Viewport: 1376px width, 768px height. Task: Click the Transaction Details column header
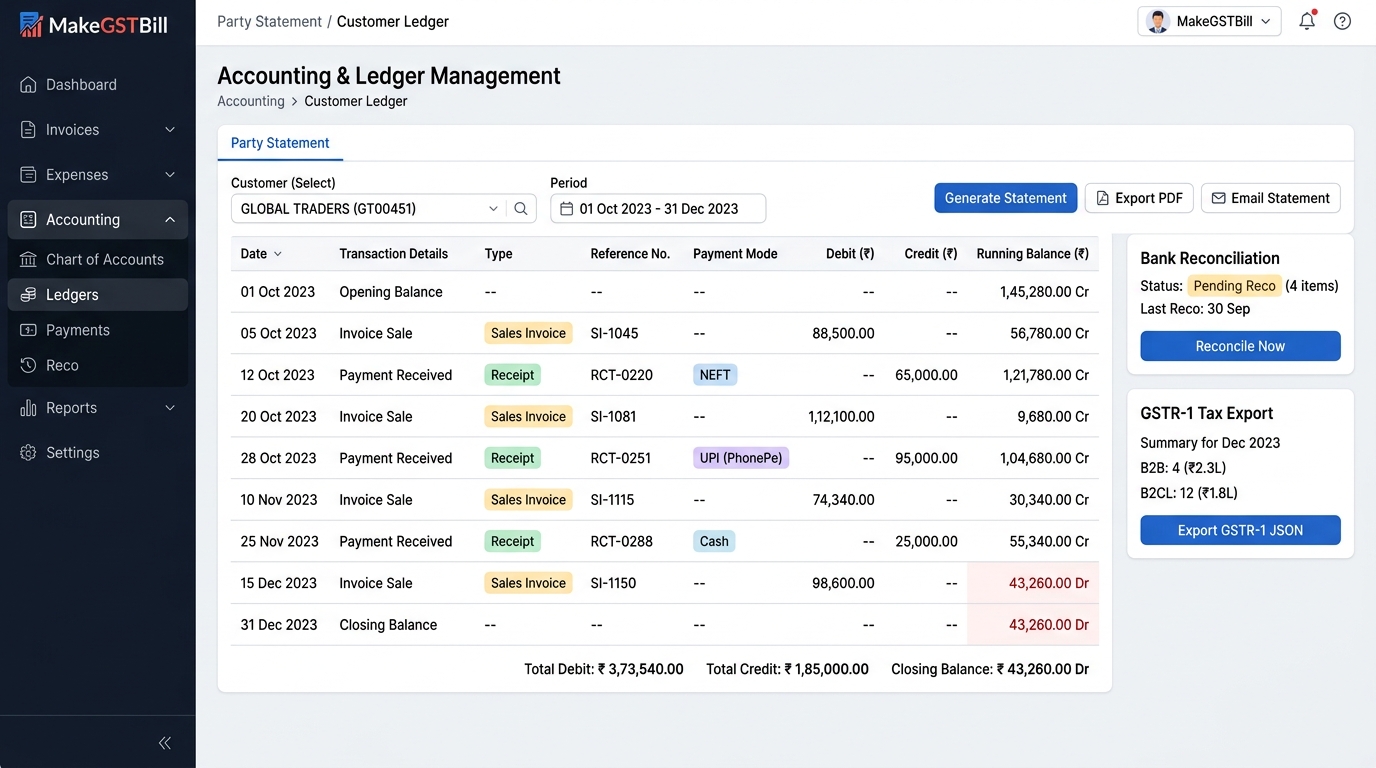tap(393, 254)
